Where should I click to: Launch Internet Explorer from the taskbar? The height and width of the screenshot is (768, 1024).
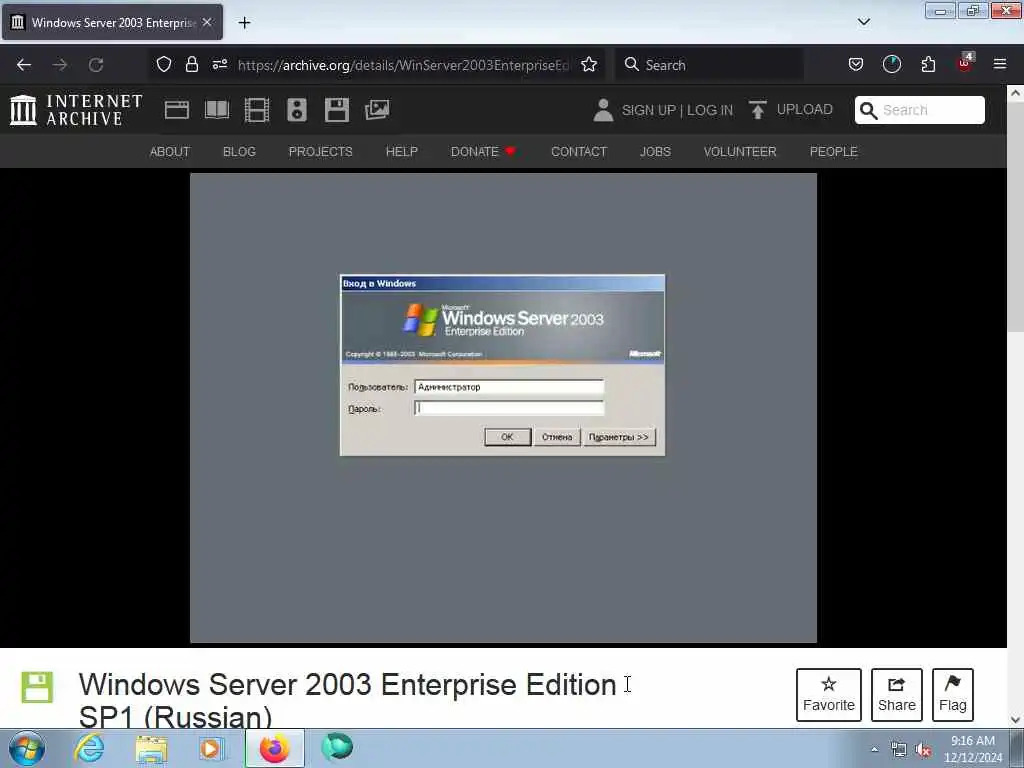point(89,748)
